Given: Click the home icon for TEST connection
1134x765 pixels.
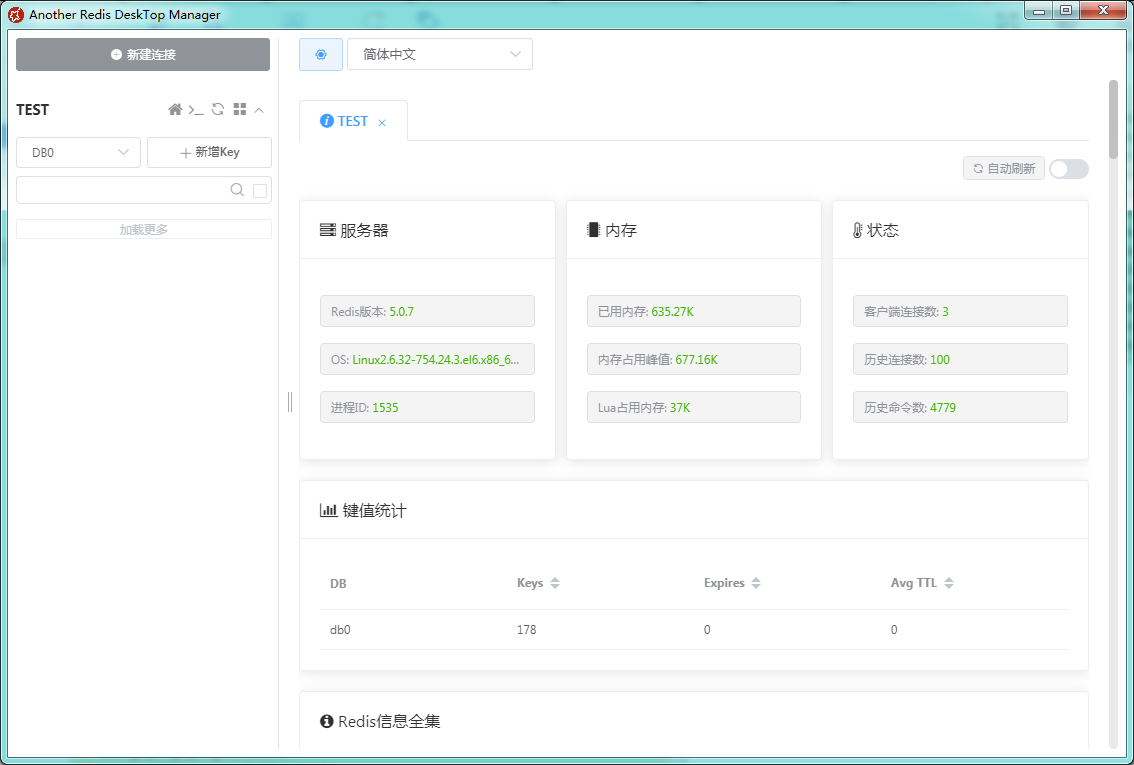Looking at the screenshot, I should [175, 109].
